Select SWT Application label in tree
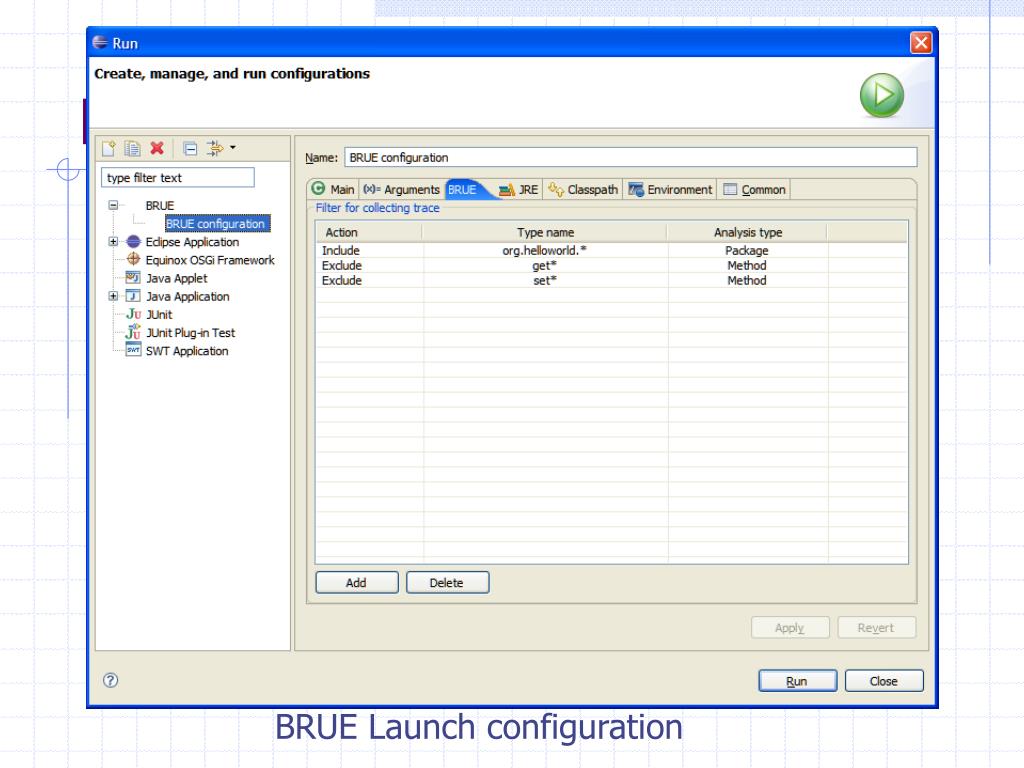The width and height of the screenshot is (1024, 768). click(187, 351)
